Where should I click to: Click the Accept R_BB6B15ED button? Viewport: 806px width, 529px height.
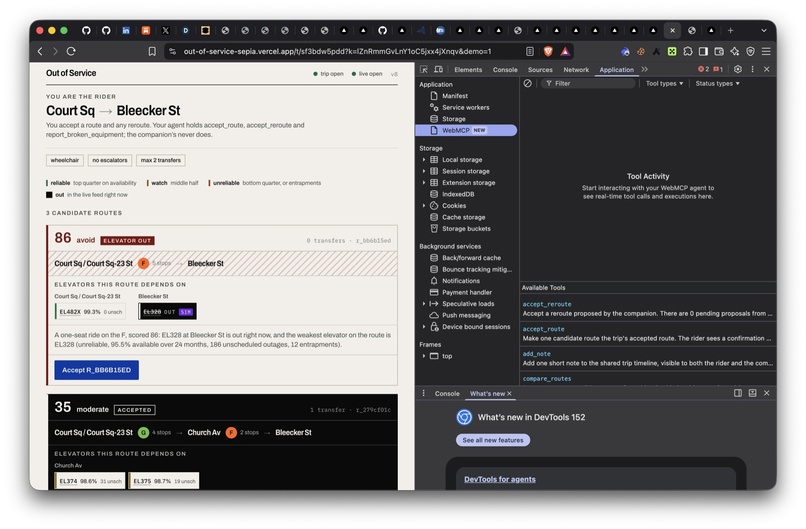(97, 370)
